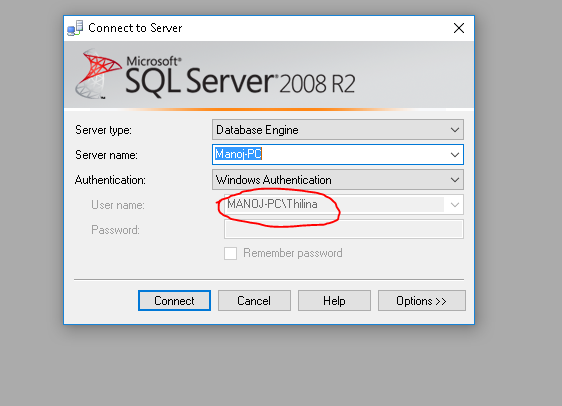Click the Connect to Server title icon
The height and width of the screenshot is (406, 562).
(75, 28)
